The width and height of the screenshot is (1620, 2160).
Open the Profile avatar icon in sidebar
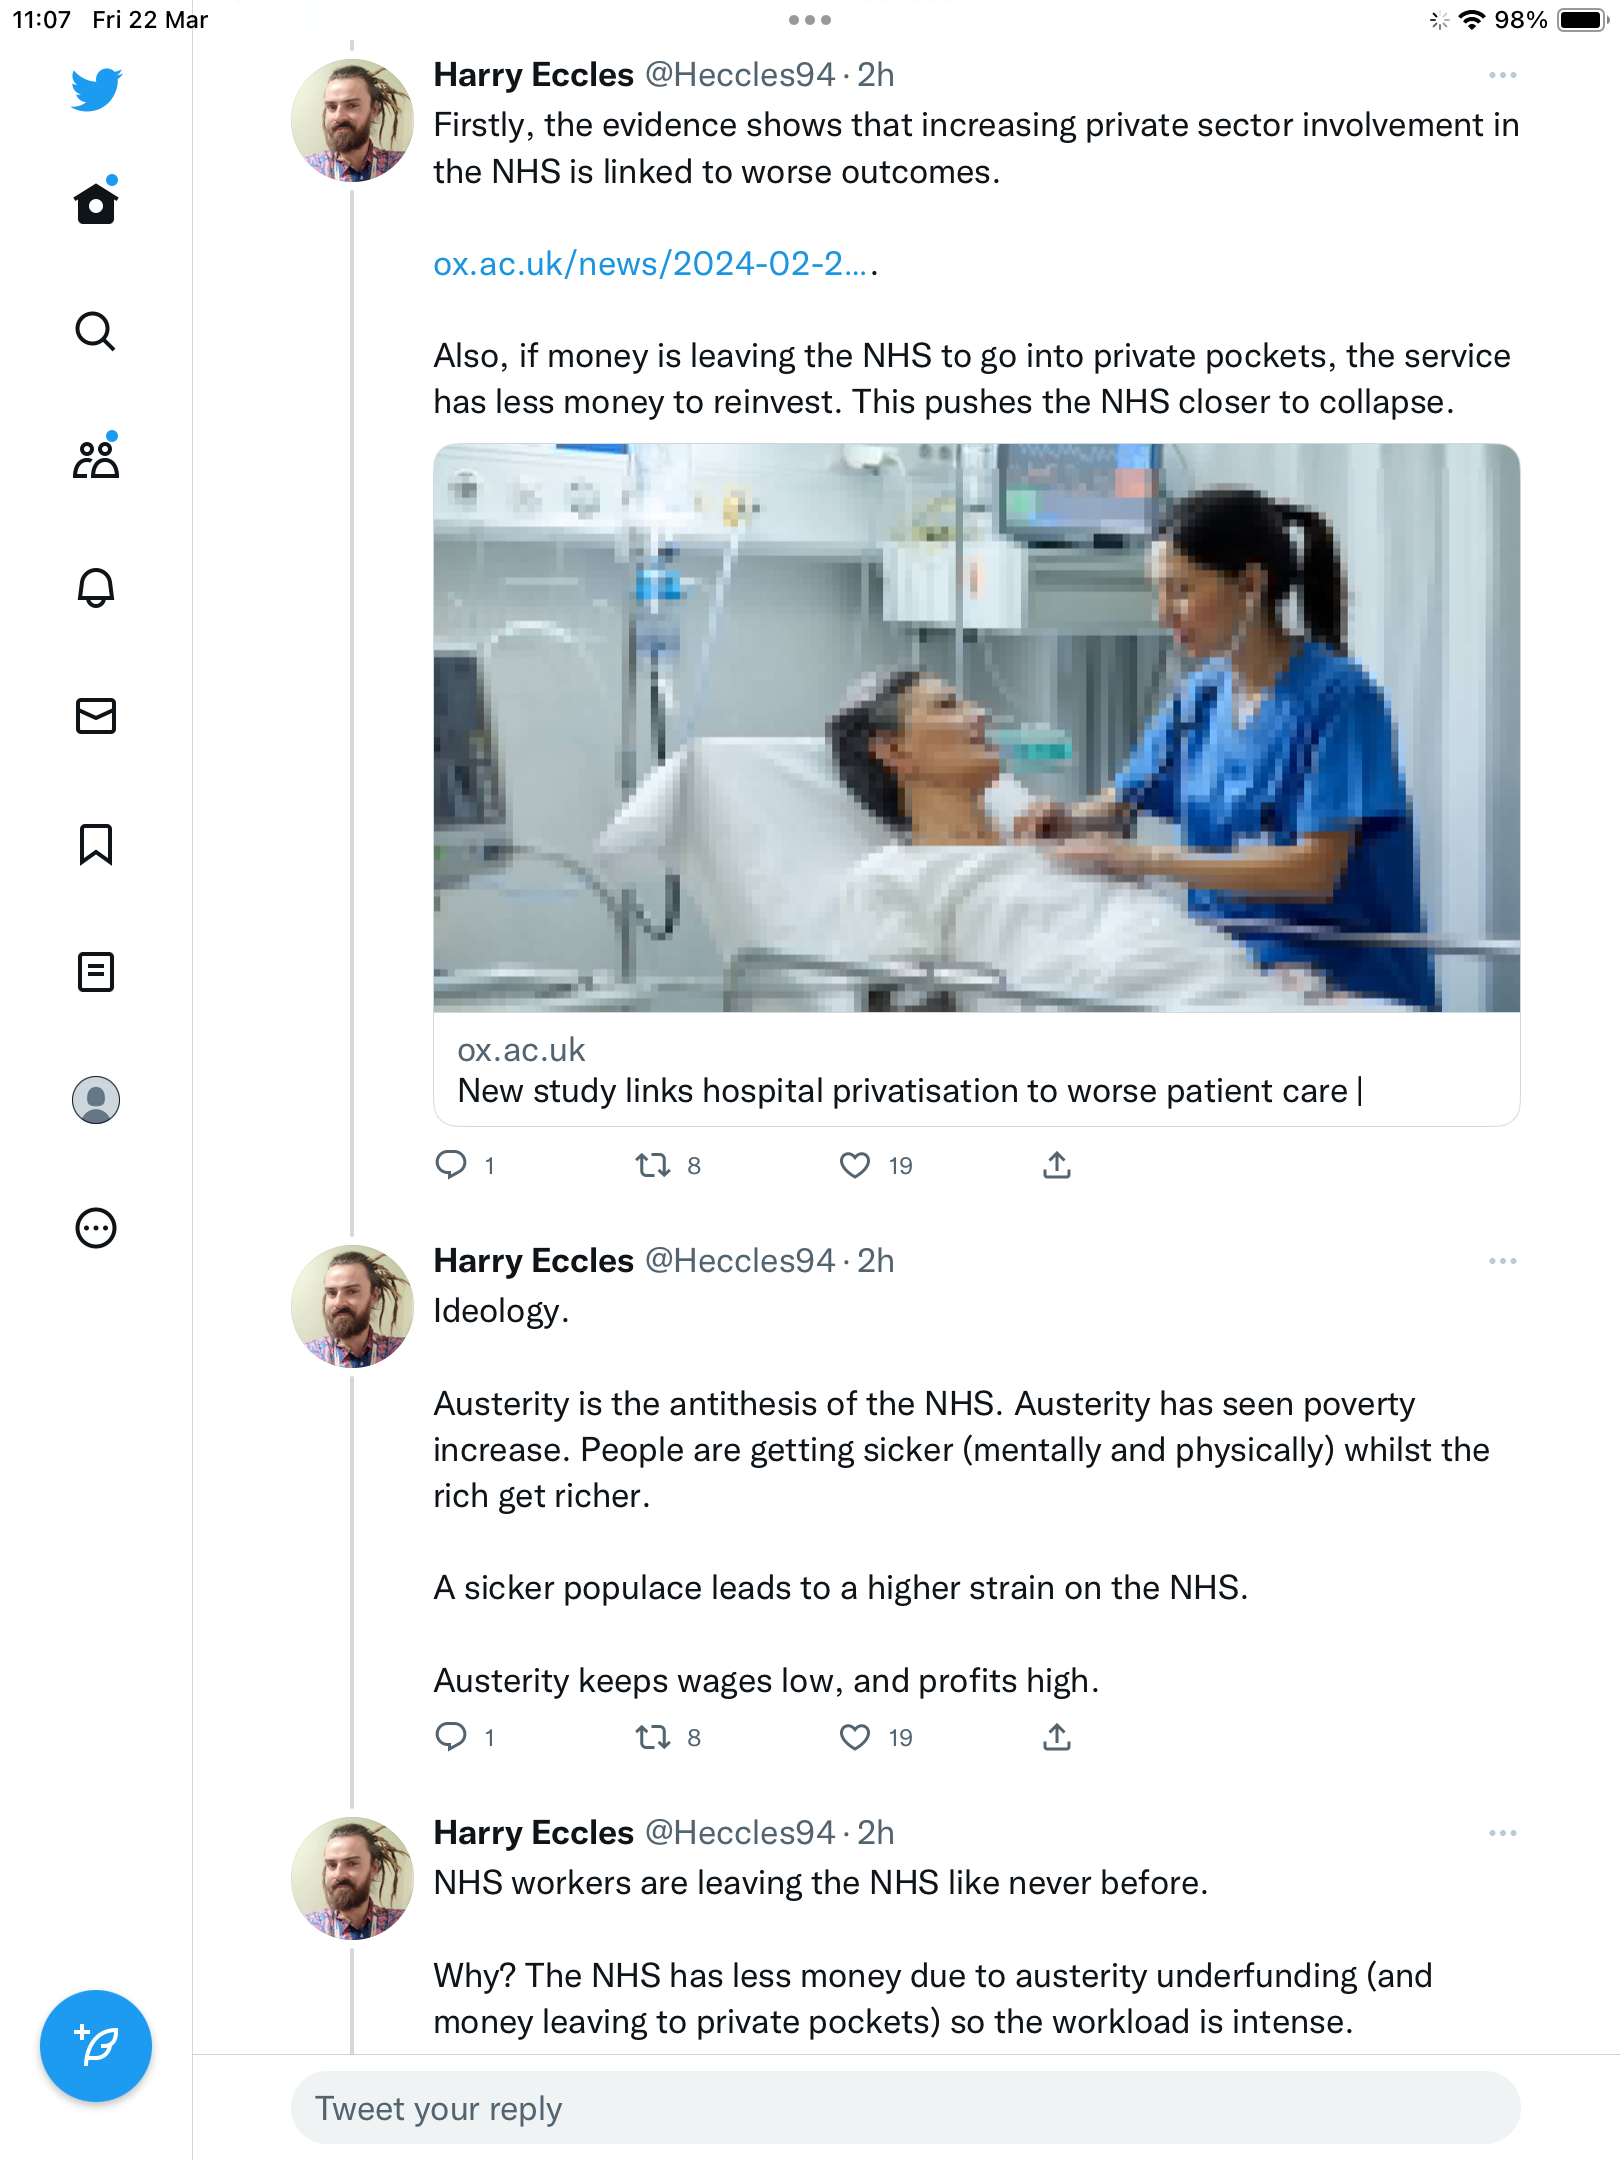coord(96,1100)
